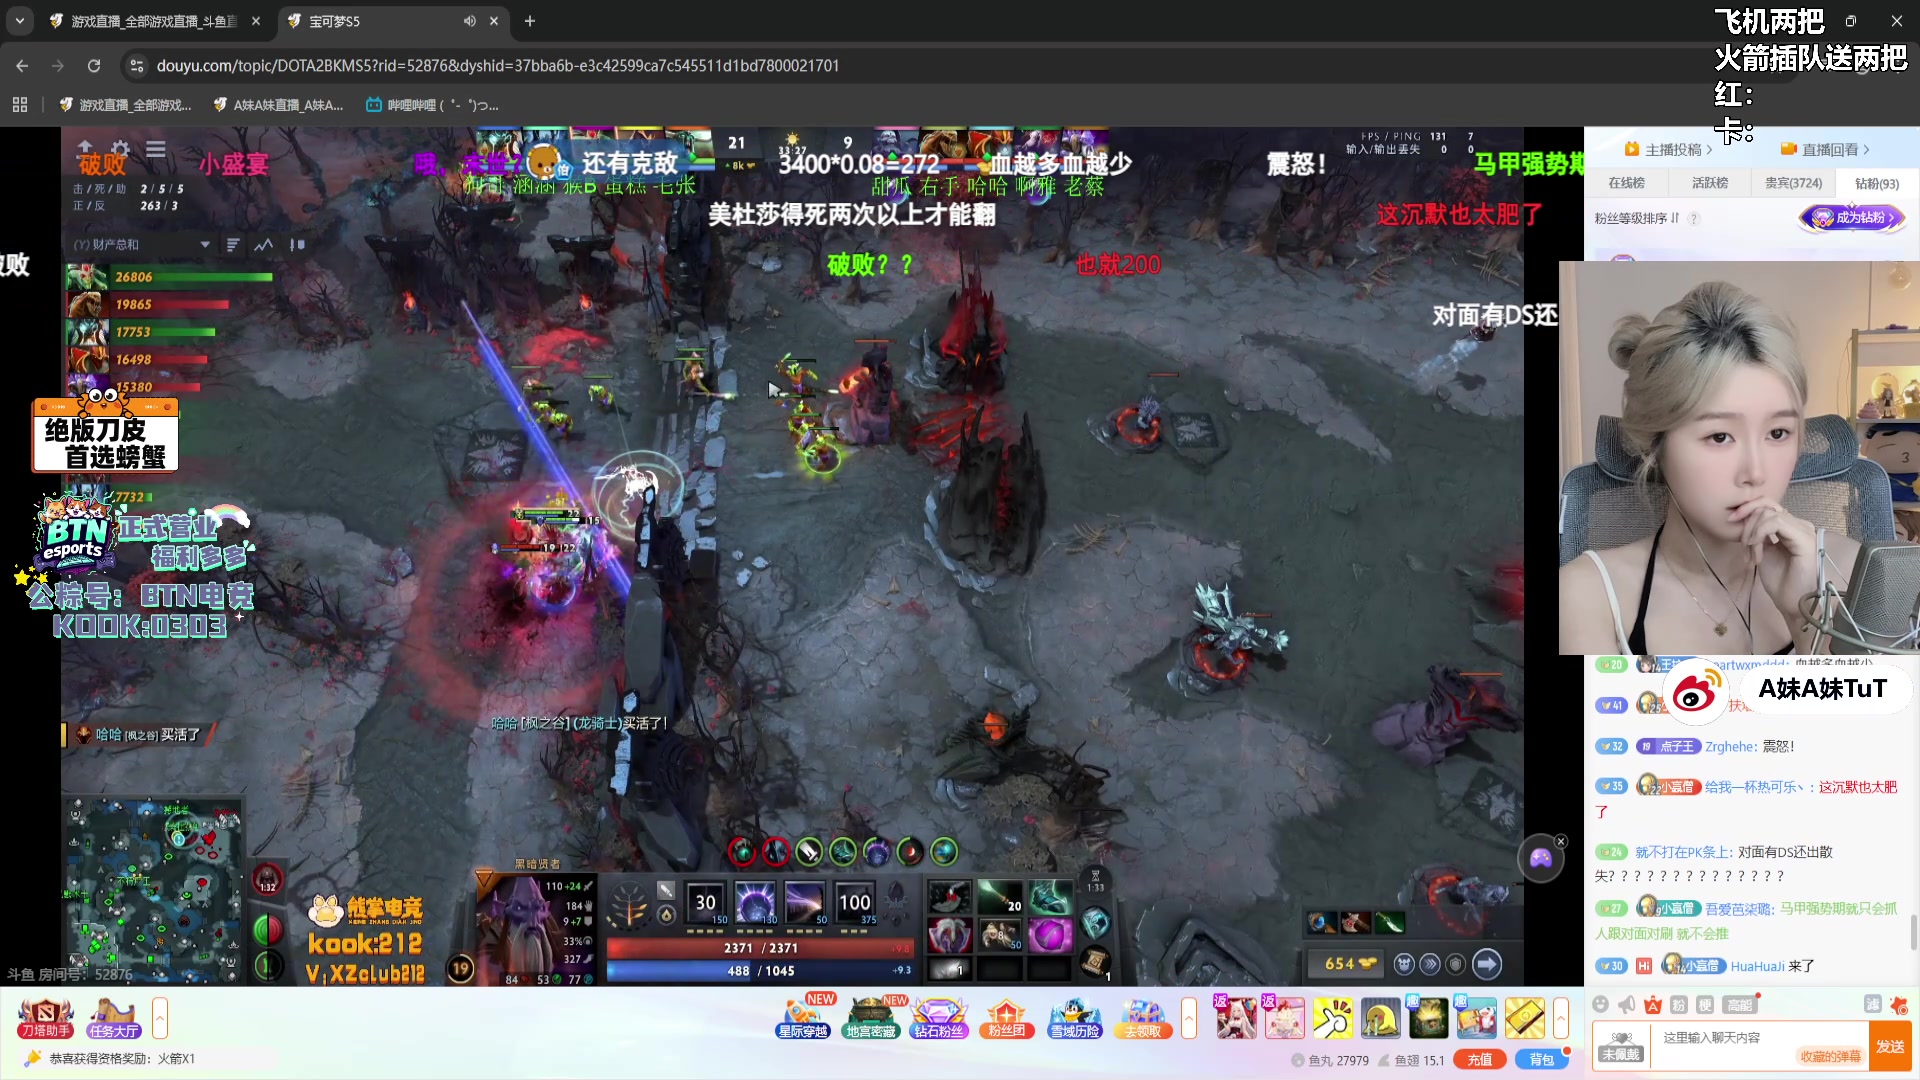Click the megaphone icon in chat toolbar
This screenshot has width=1920, height=1080.
(1627, 1005)
